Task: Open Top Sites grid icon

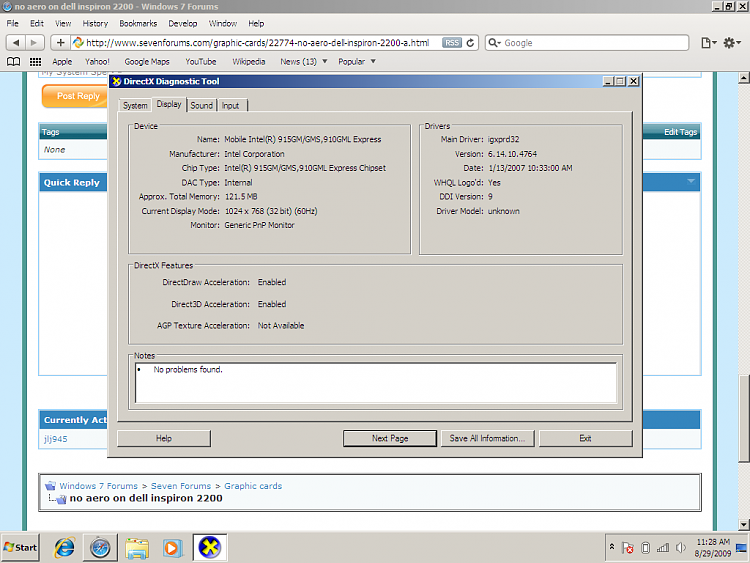Action: [x=35, y=61]
